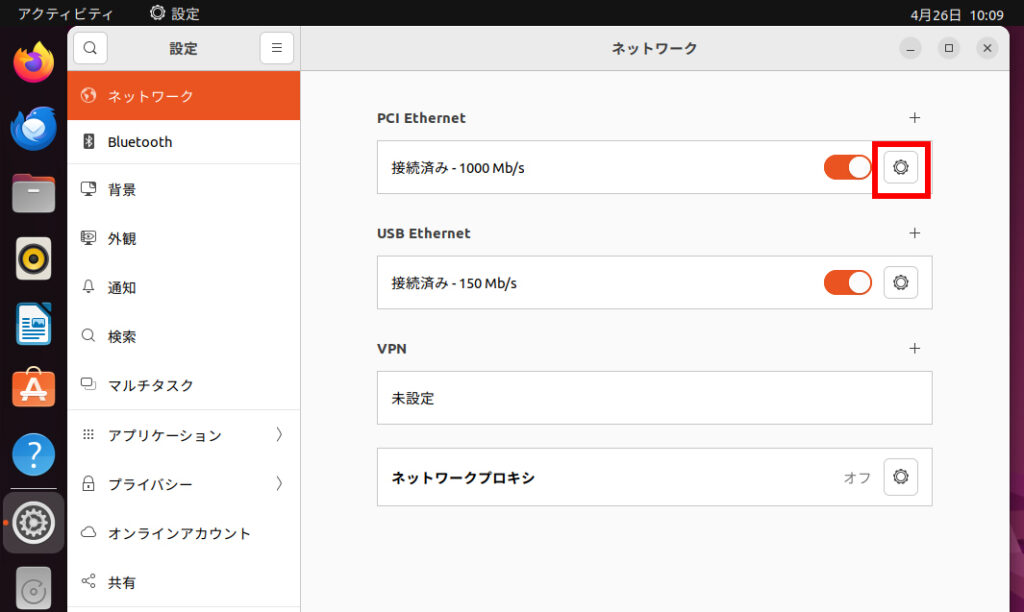Expand プライバシー submenu chevron
The image size is (1024, 612).
pos(279,483)
